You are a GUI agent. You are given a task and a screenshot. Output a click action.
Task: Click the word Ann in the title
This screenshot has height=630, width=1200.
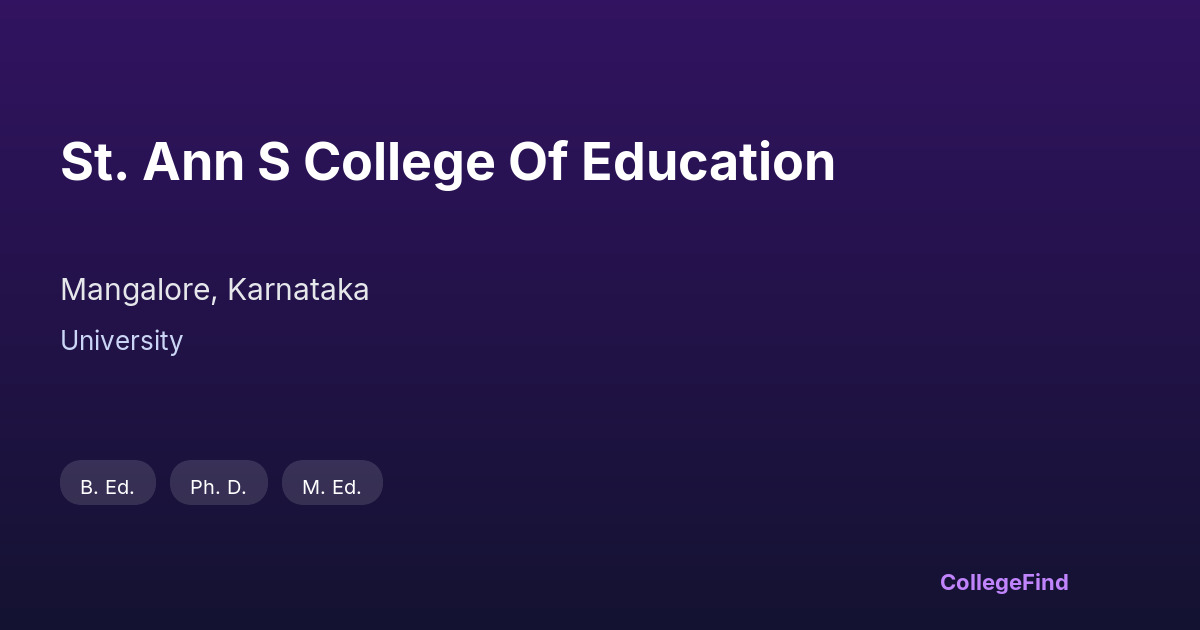(193, 162)
